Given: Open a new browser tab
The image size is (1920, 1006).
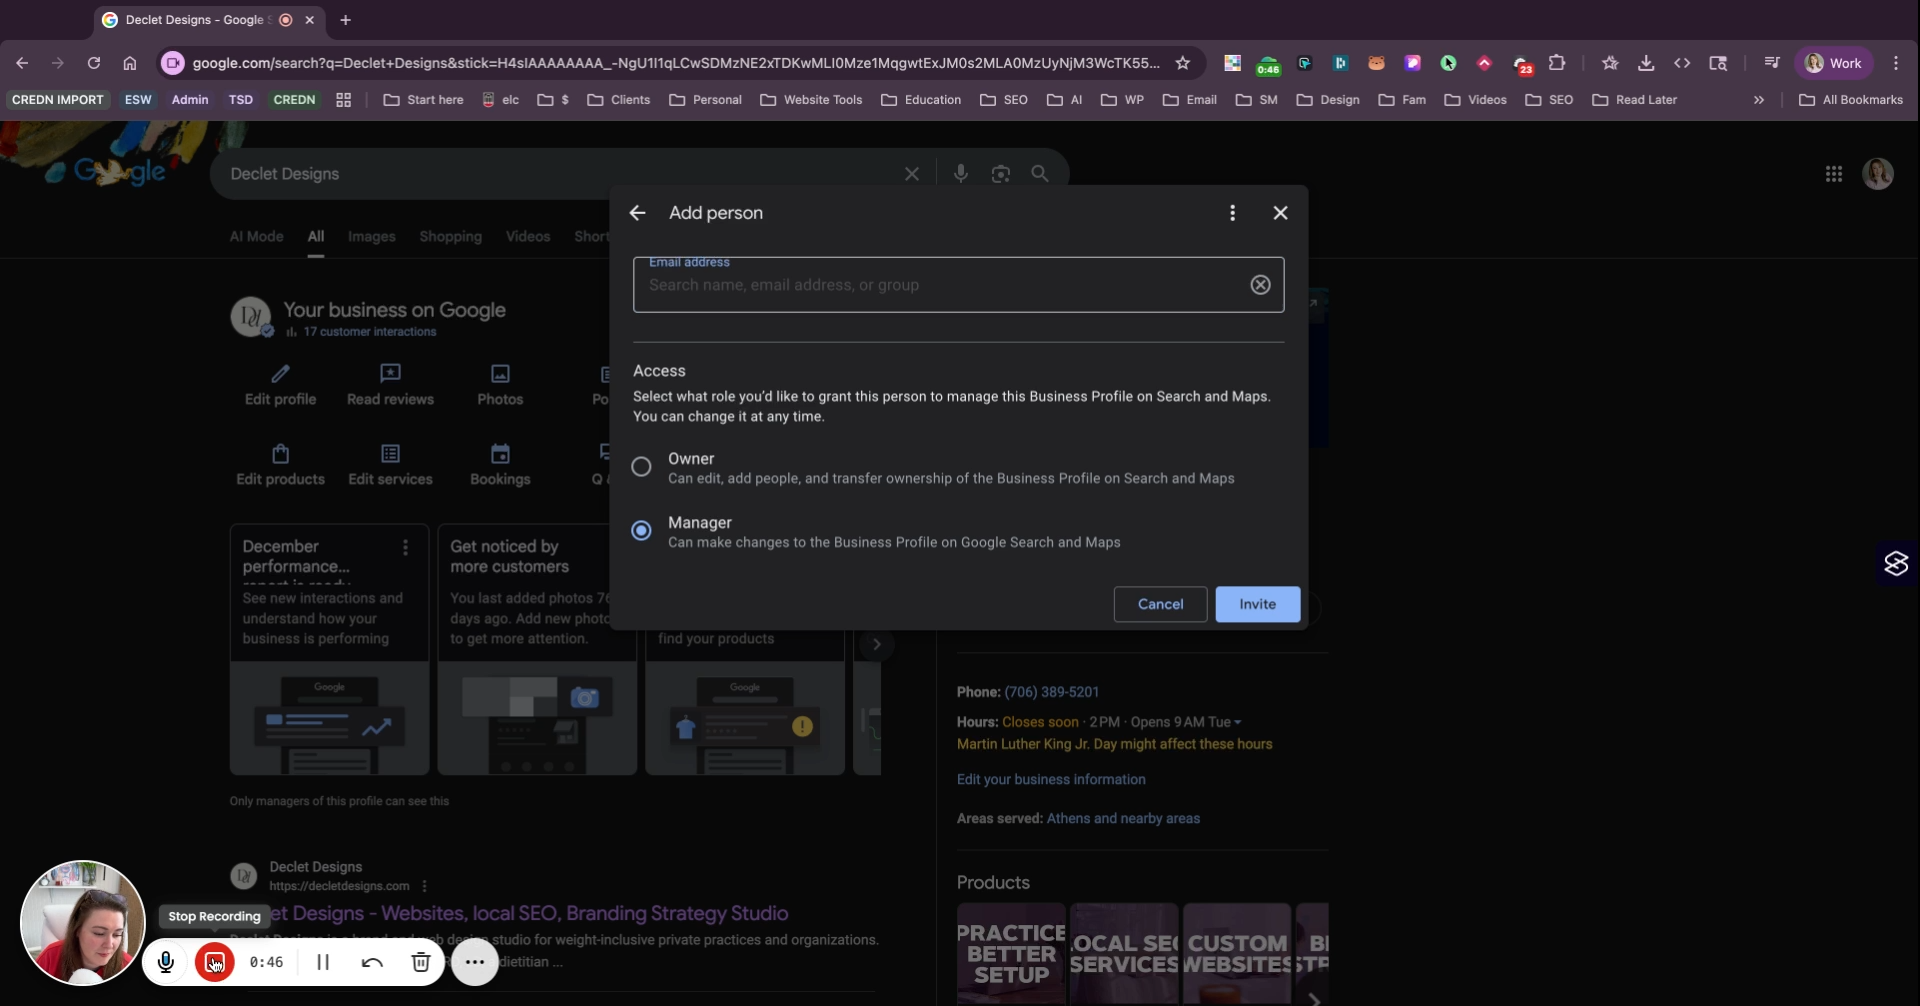Looking at the screenshot, I should point(345,20).
